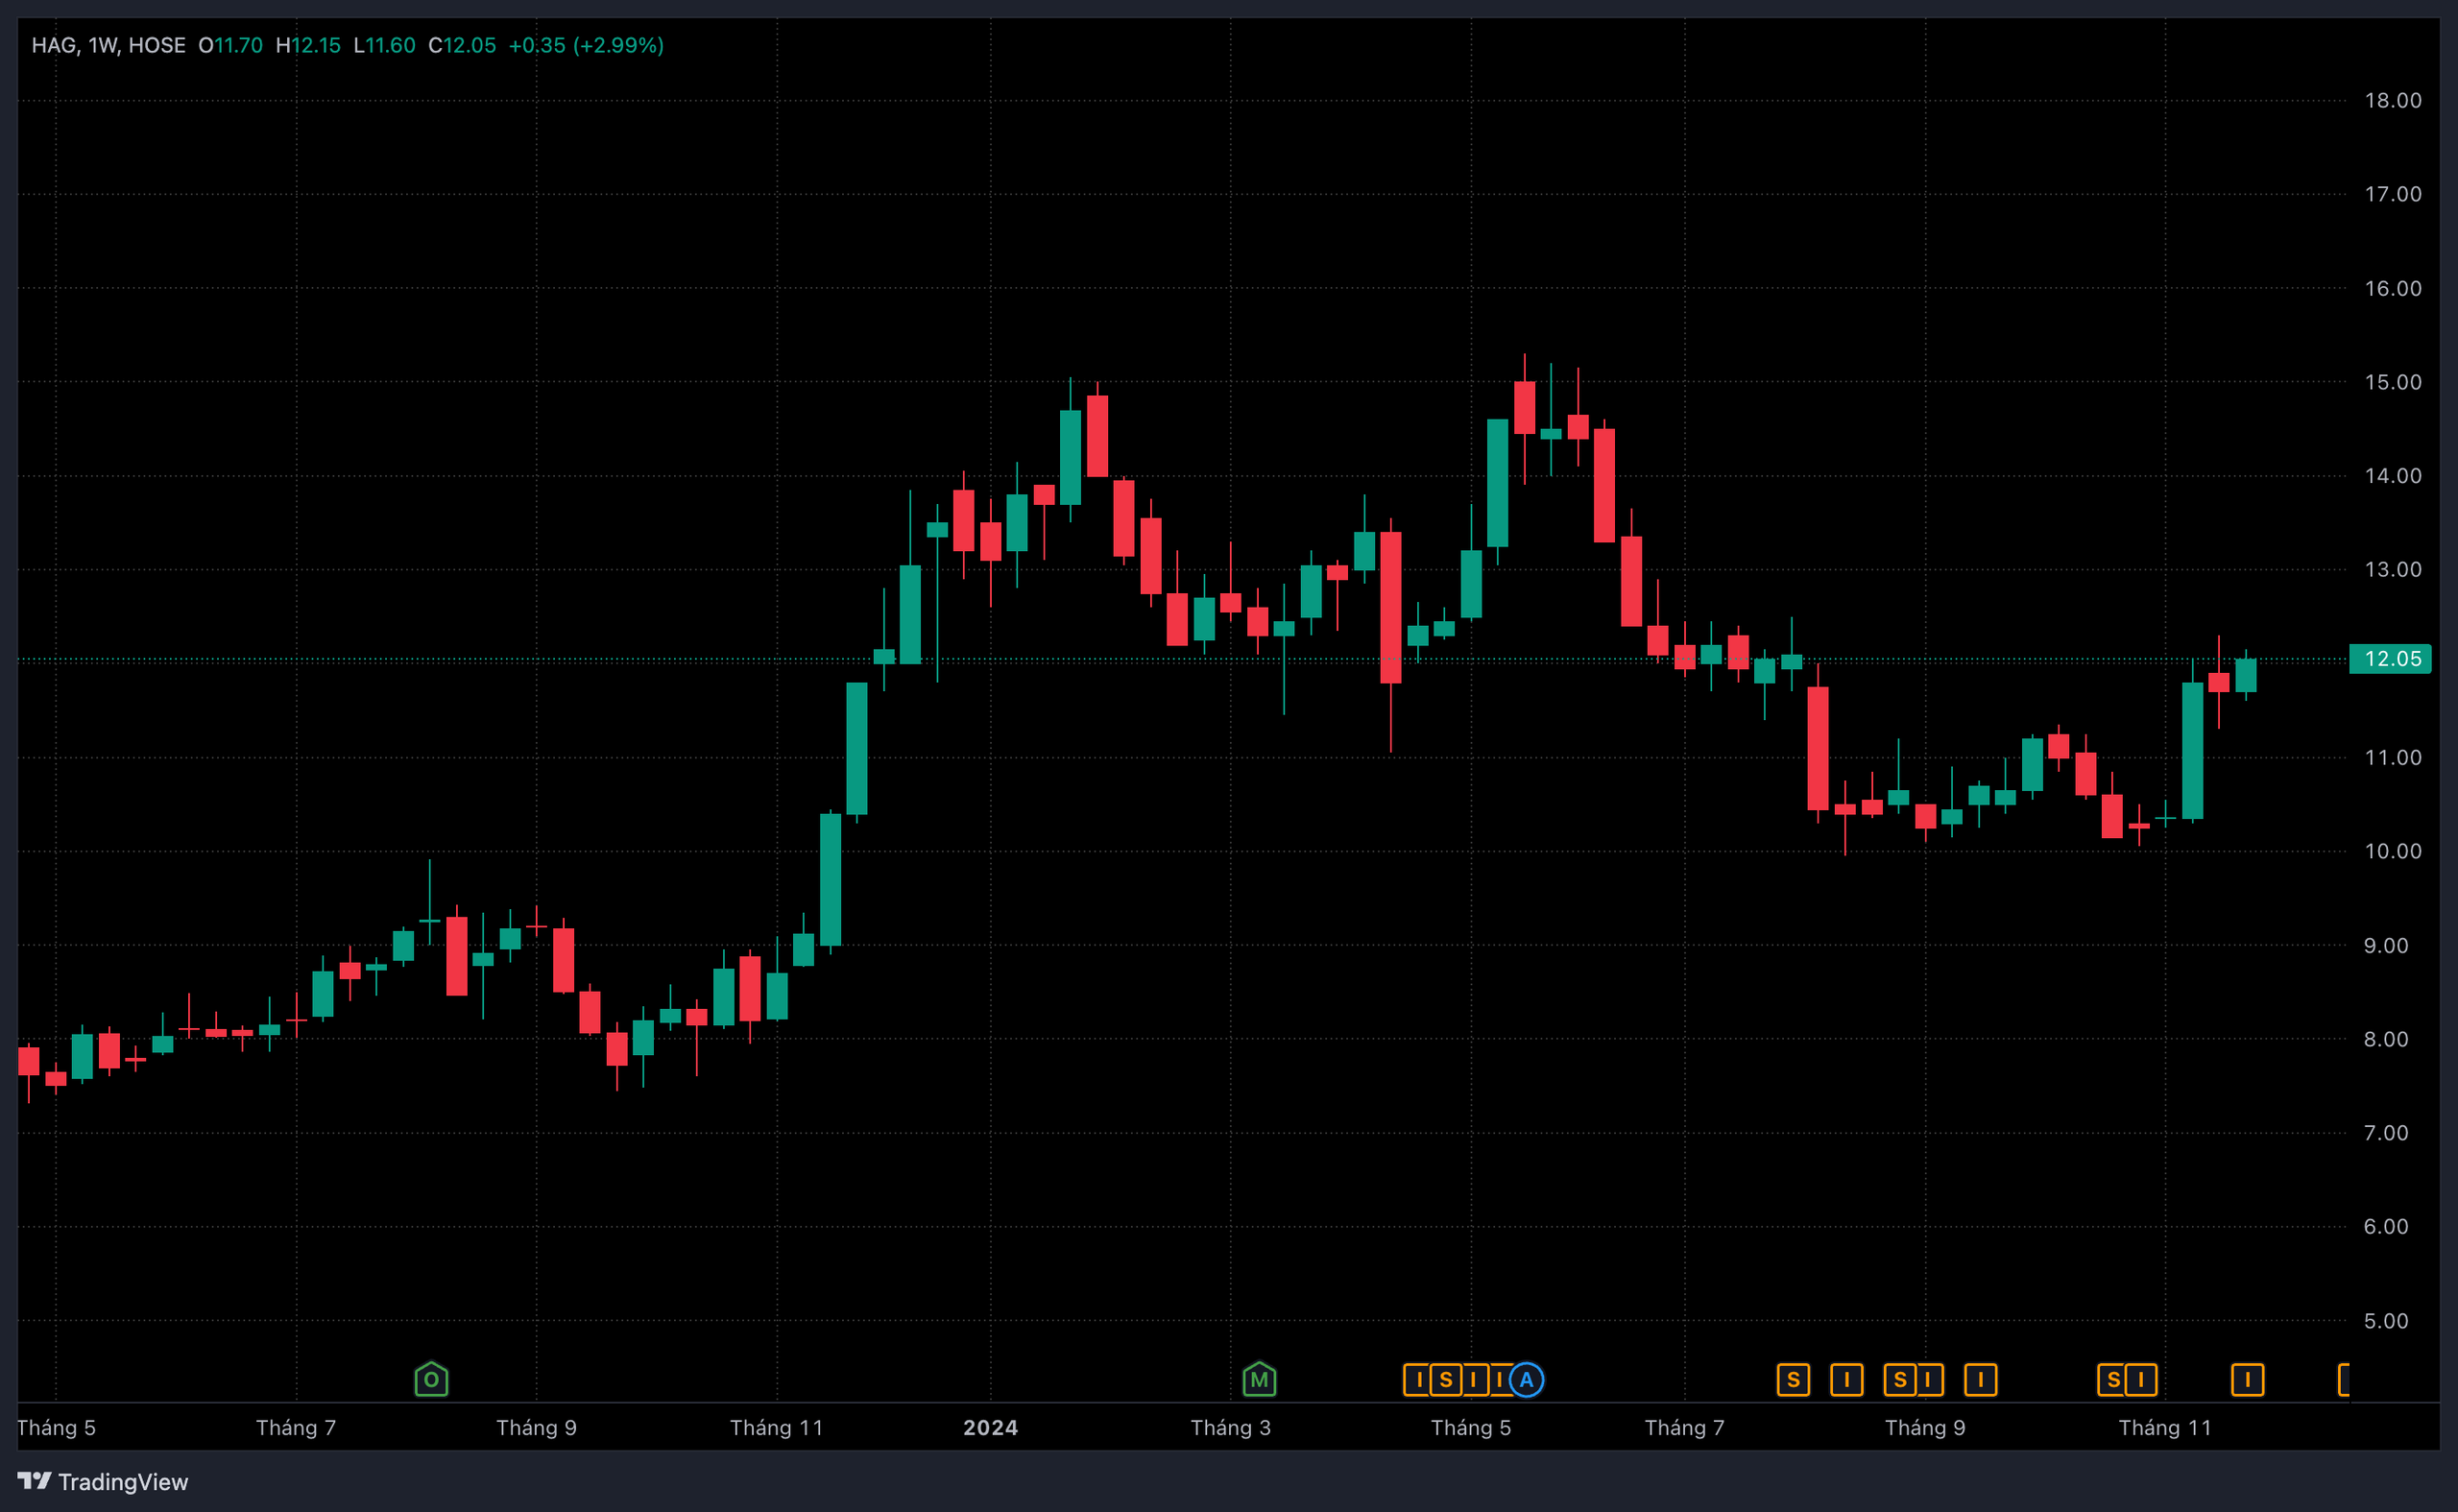Select the S marker left of the A marker
Viewport: 2458px width, 1512px height.
1445,1380
